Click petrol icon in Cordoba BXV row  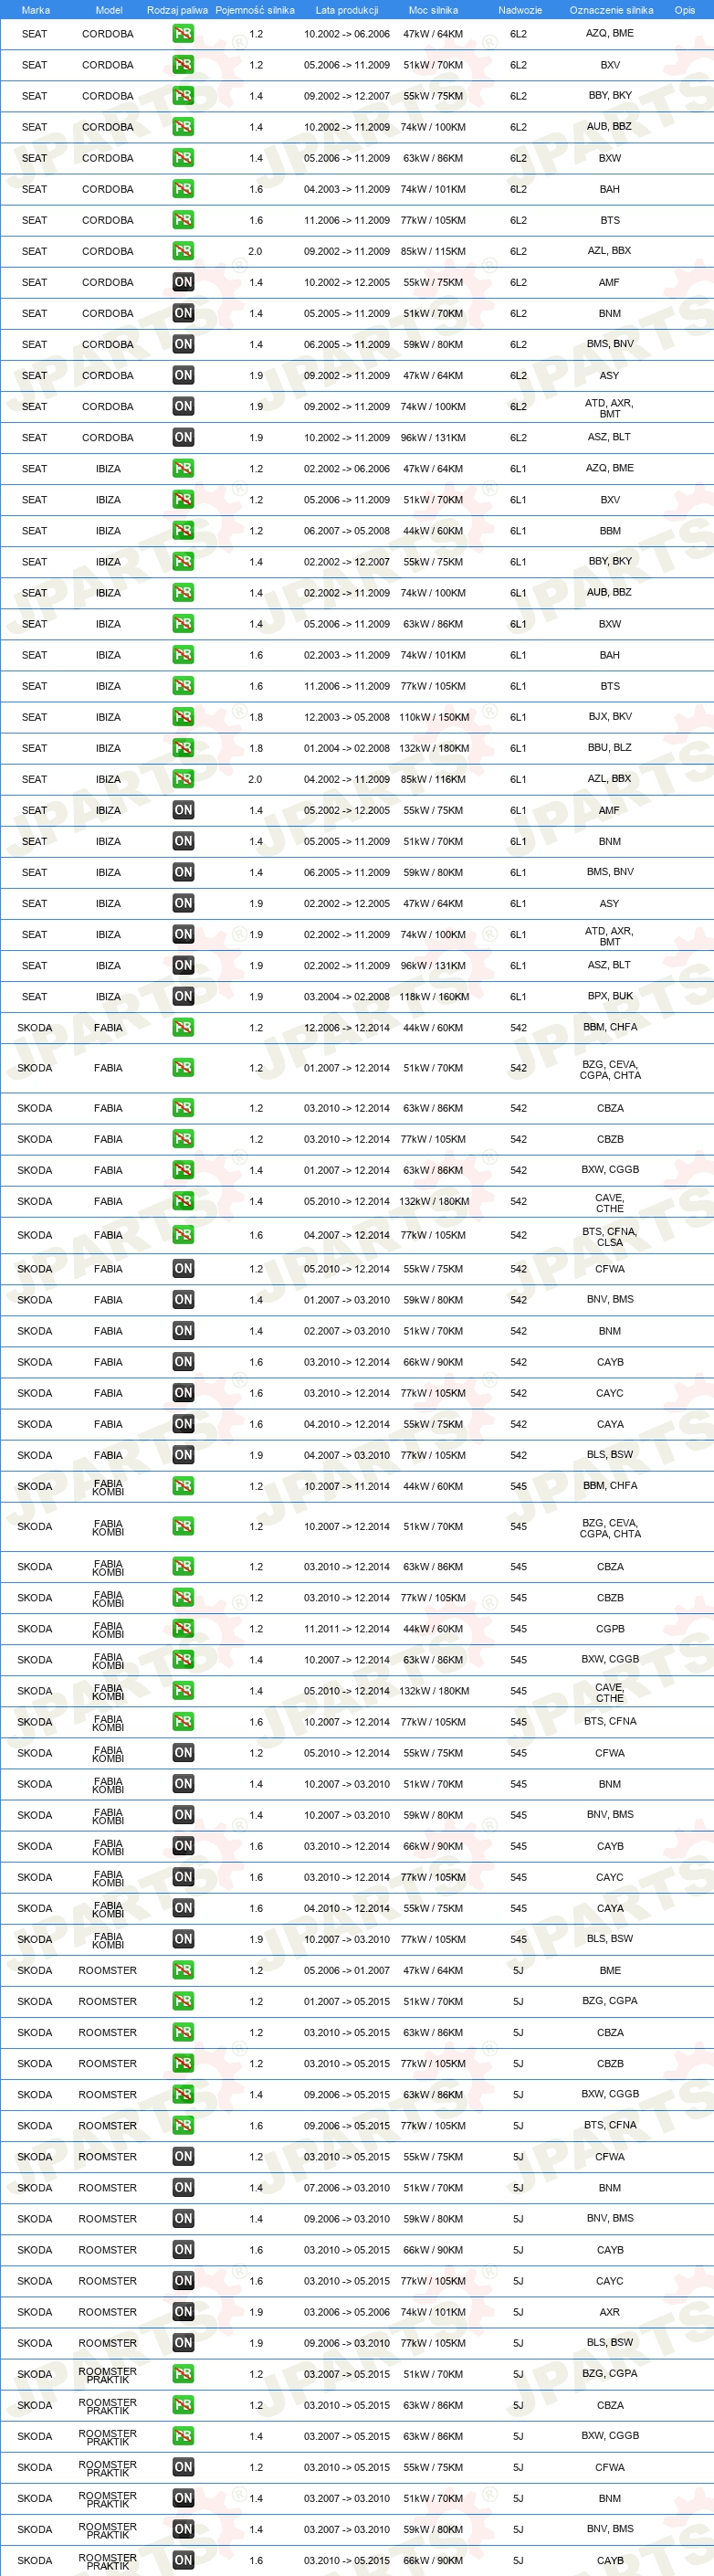[x=183, y=65]
